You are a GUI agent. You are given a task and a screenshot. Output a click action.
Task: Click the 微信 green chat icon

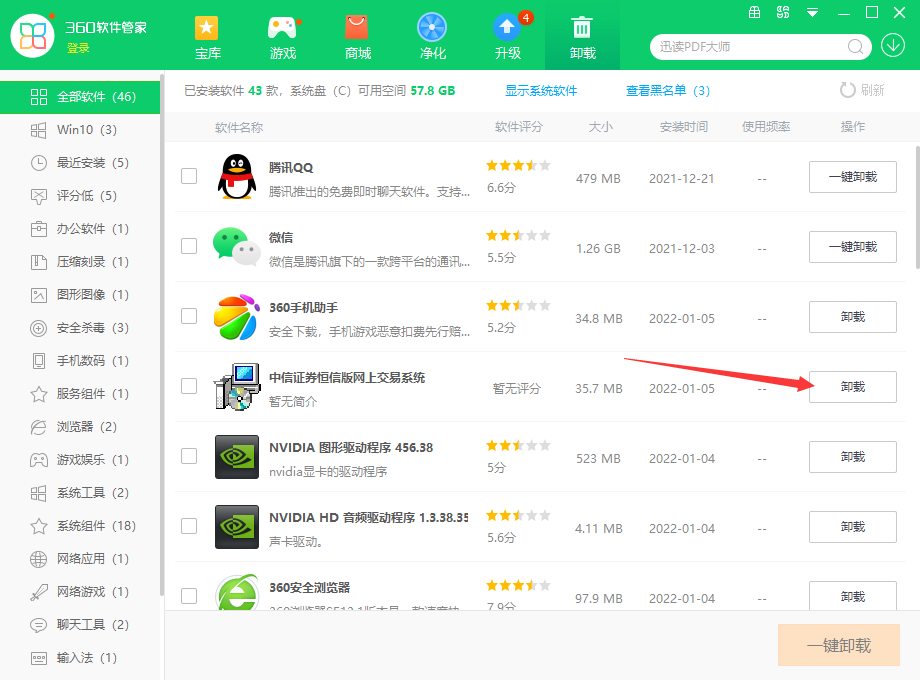click(237, 246)
